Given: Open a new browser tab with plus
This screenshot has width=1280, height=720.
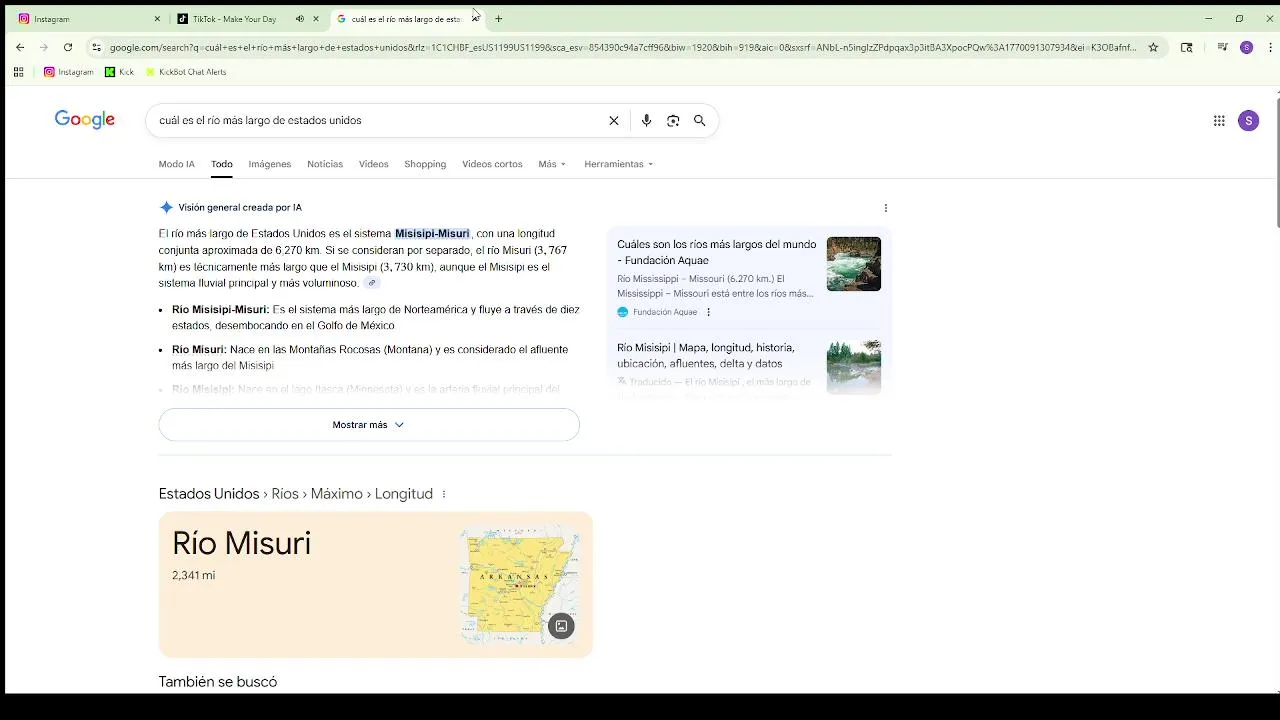Looking at the screenshot, I should [x=498, y=19].
